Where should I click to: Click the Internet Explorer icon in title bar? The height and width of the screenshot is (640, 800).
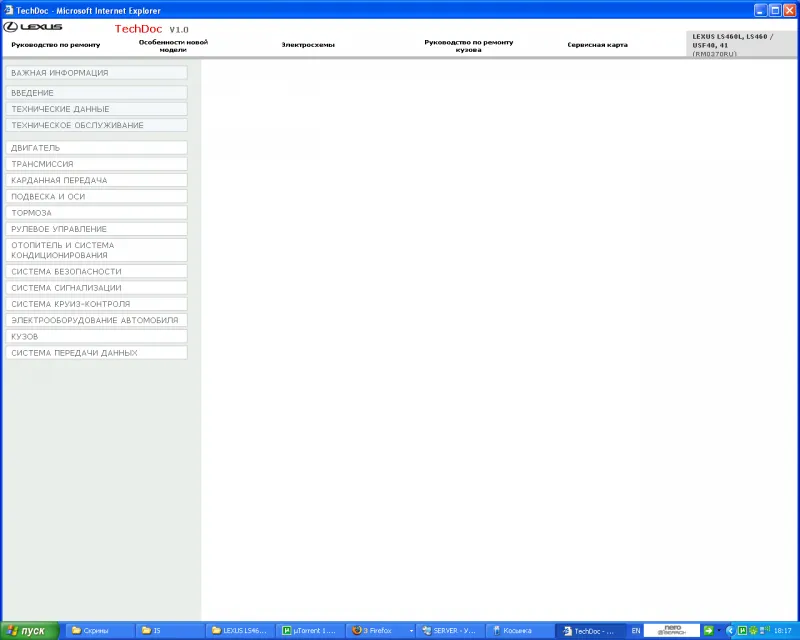coord(8,9)
